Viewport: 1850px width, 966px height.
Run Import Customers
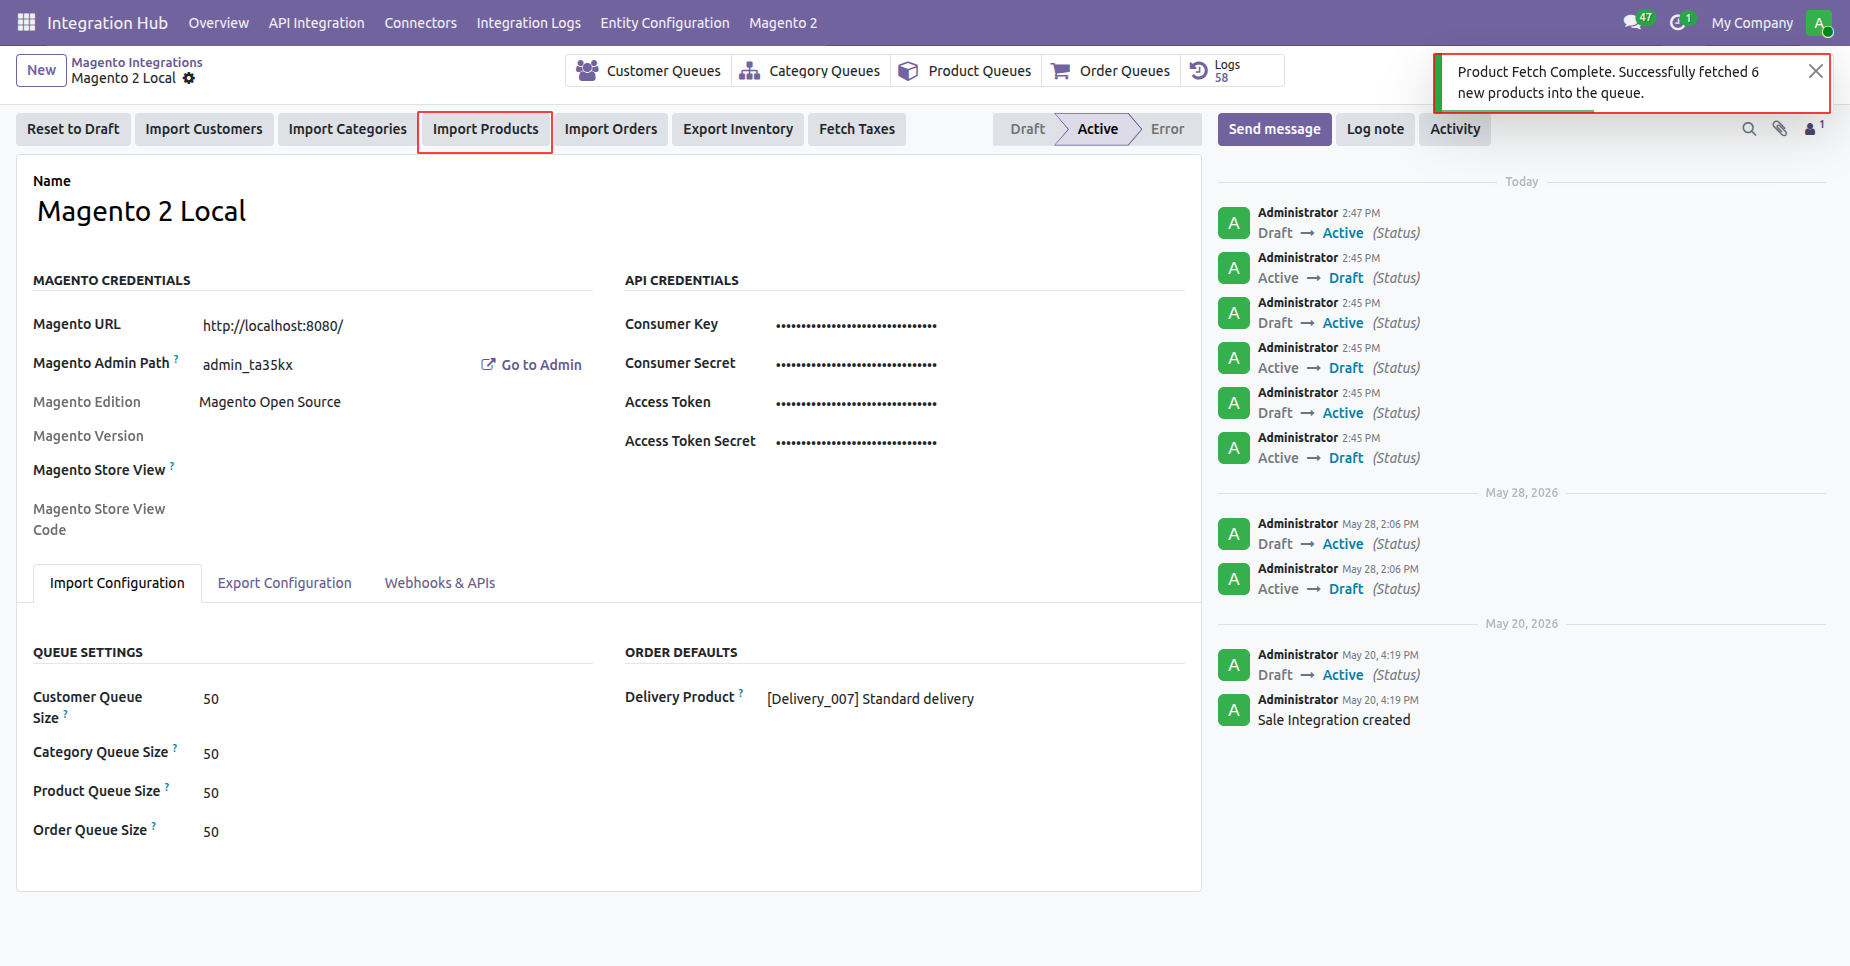pos(204,129)
